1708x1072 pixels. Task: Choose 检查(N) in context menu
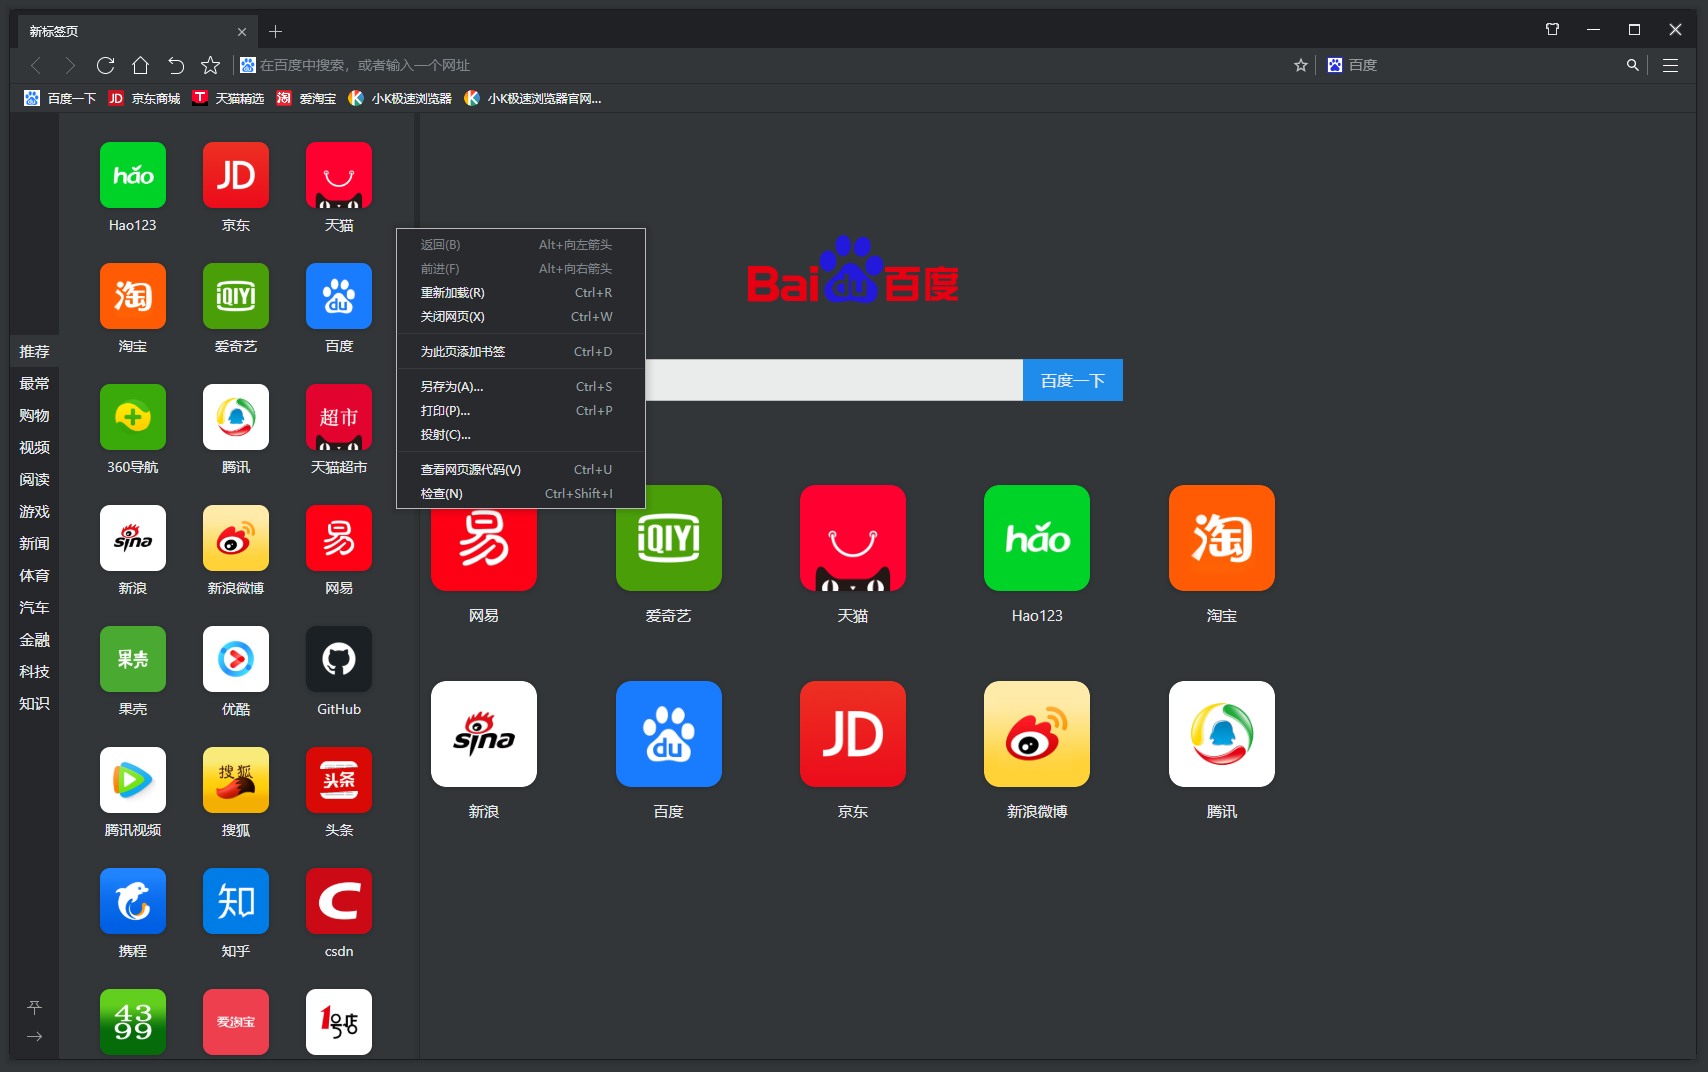(520, 494)
